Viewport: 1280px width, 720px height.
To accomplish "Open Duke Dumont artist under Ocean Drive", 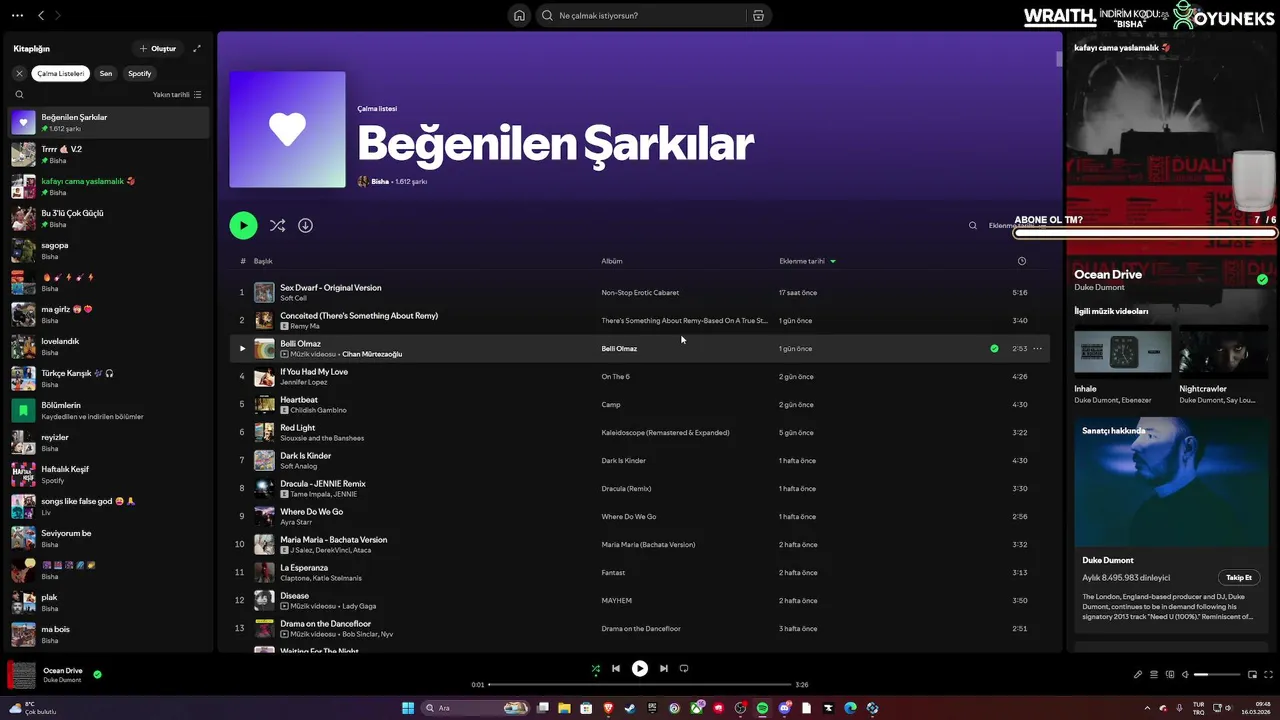I will pos(1099,287).
